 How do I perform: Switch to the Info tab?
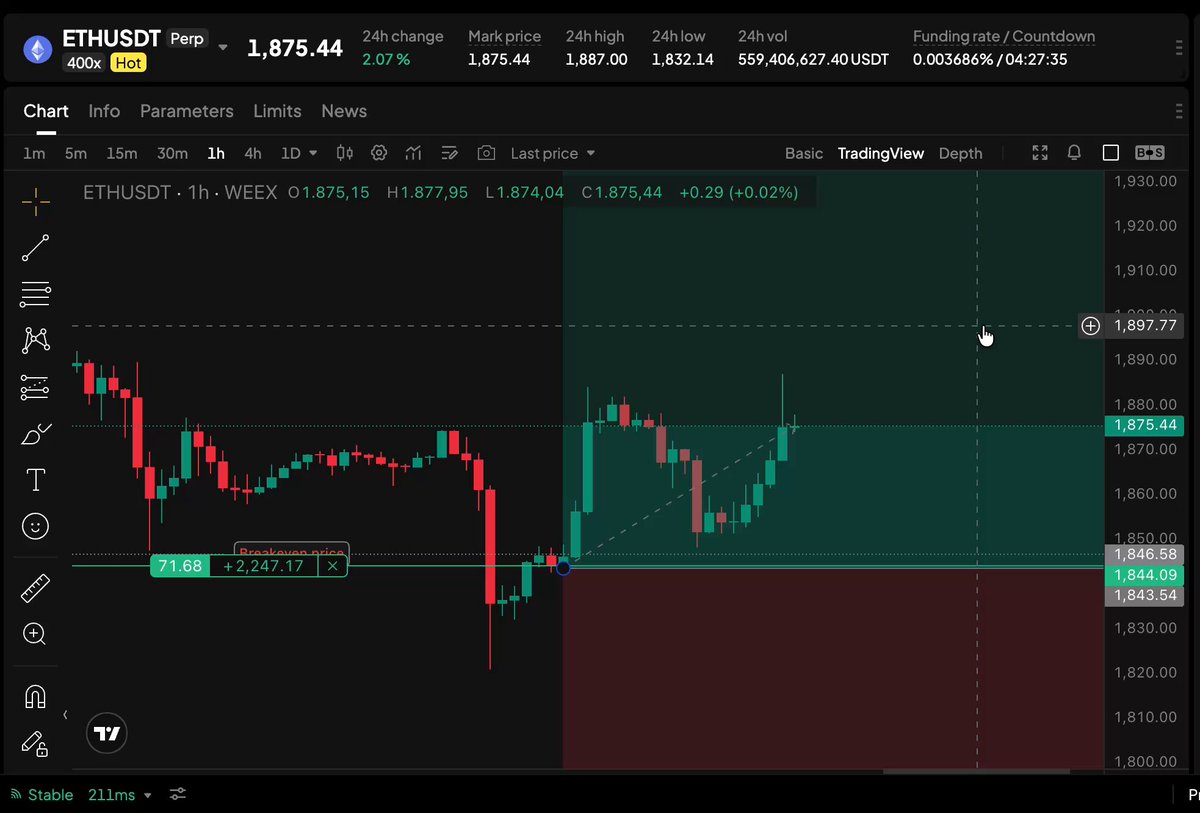tap(104, 111)
